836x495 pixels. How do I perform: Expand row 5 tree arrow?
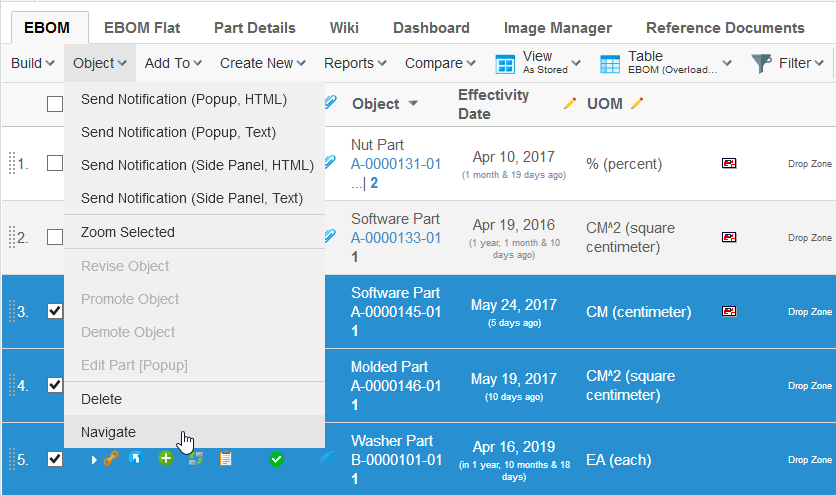coord(94,459)
